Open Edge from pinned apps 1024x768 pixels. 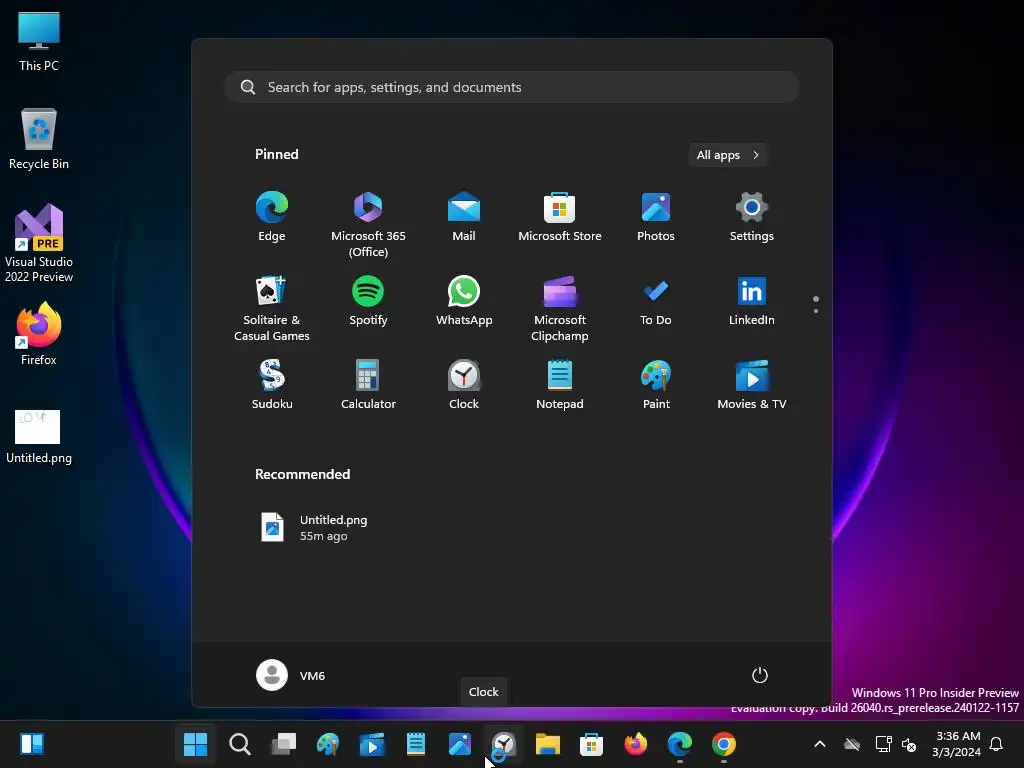click(x=272, y=217)
